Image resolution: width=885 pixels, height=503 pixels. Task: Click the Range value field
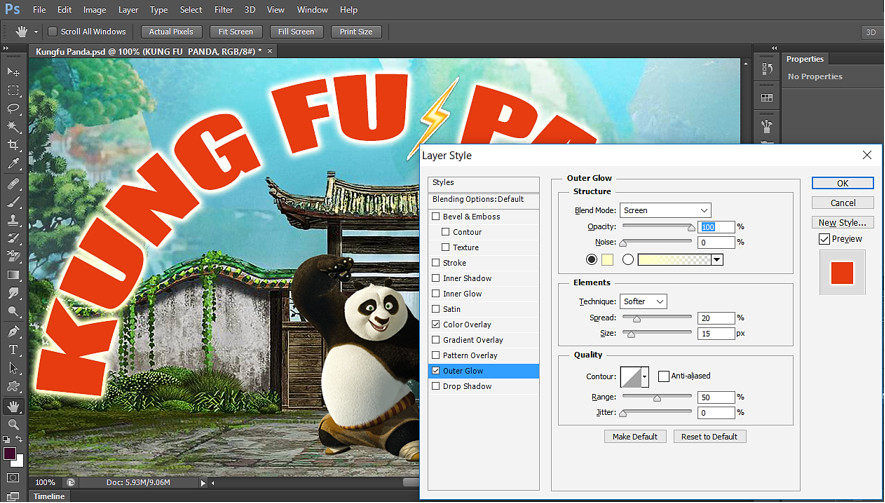coord(716,397)
